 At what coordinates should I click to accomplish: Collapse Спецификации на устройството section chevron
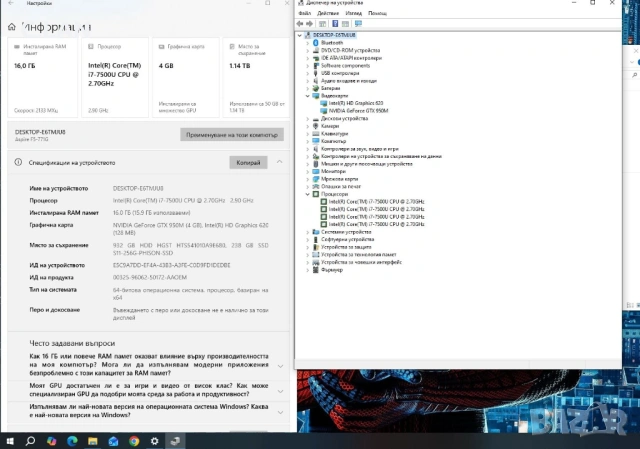(x=280, y=162)
